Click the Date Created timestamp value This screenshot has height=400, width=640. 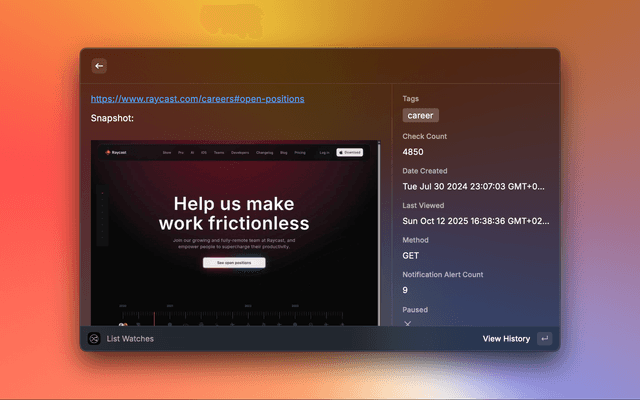474,186
